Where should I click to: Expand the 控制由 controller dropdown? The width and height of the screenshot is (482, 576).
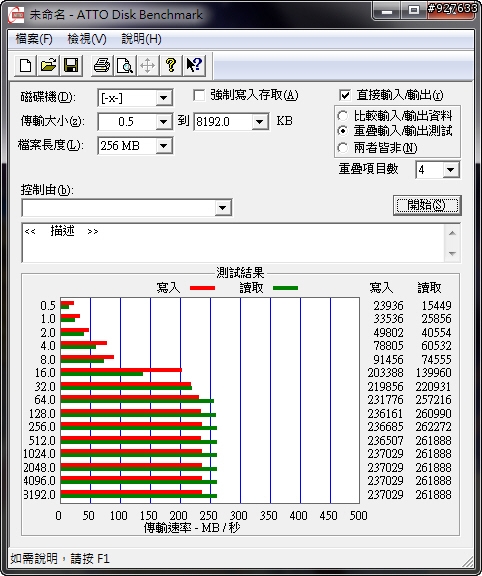point(222,208)
